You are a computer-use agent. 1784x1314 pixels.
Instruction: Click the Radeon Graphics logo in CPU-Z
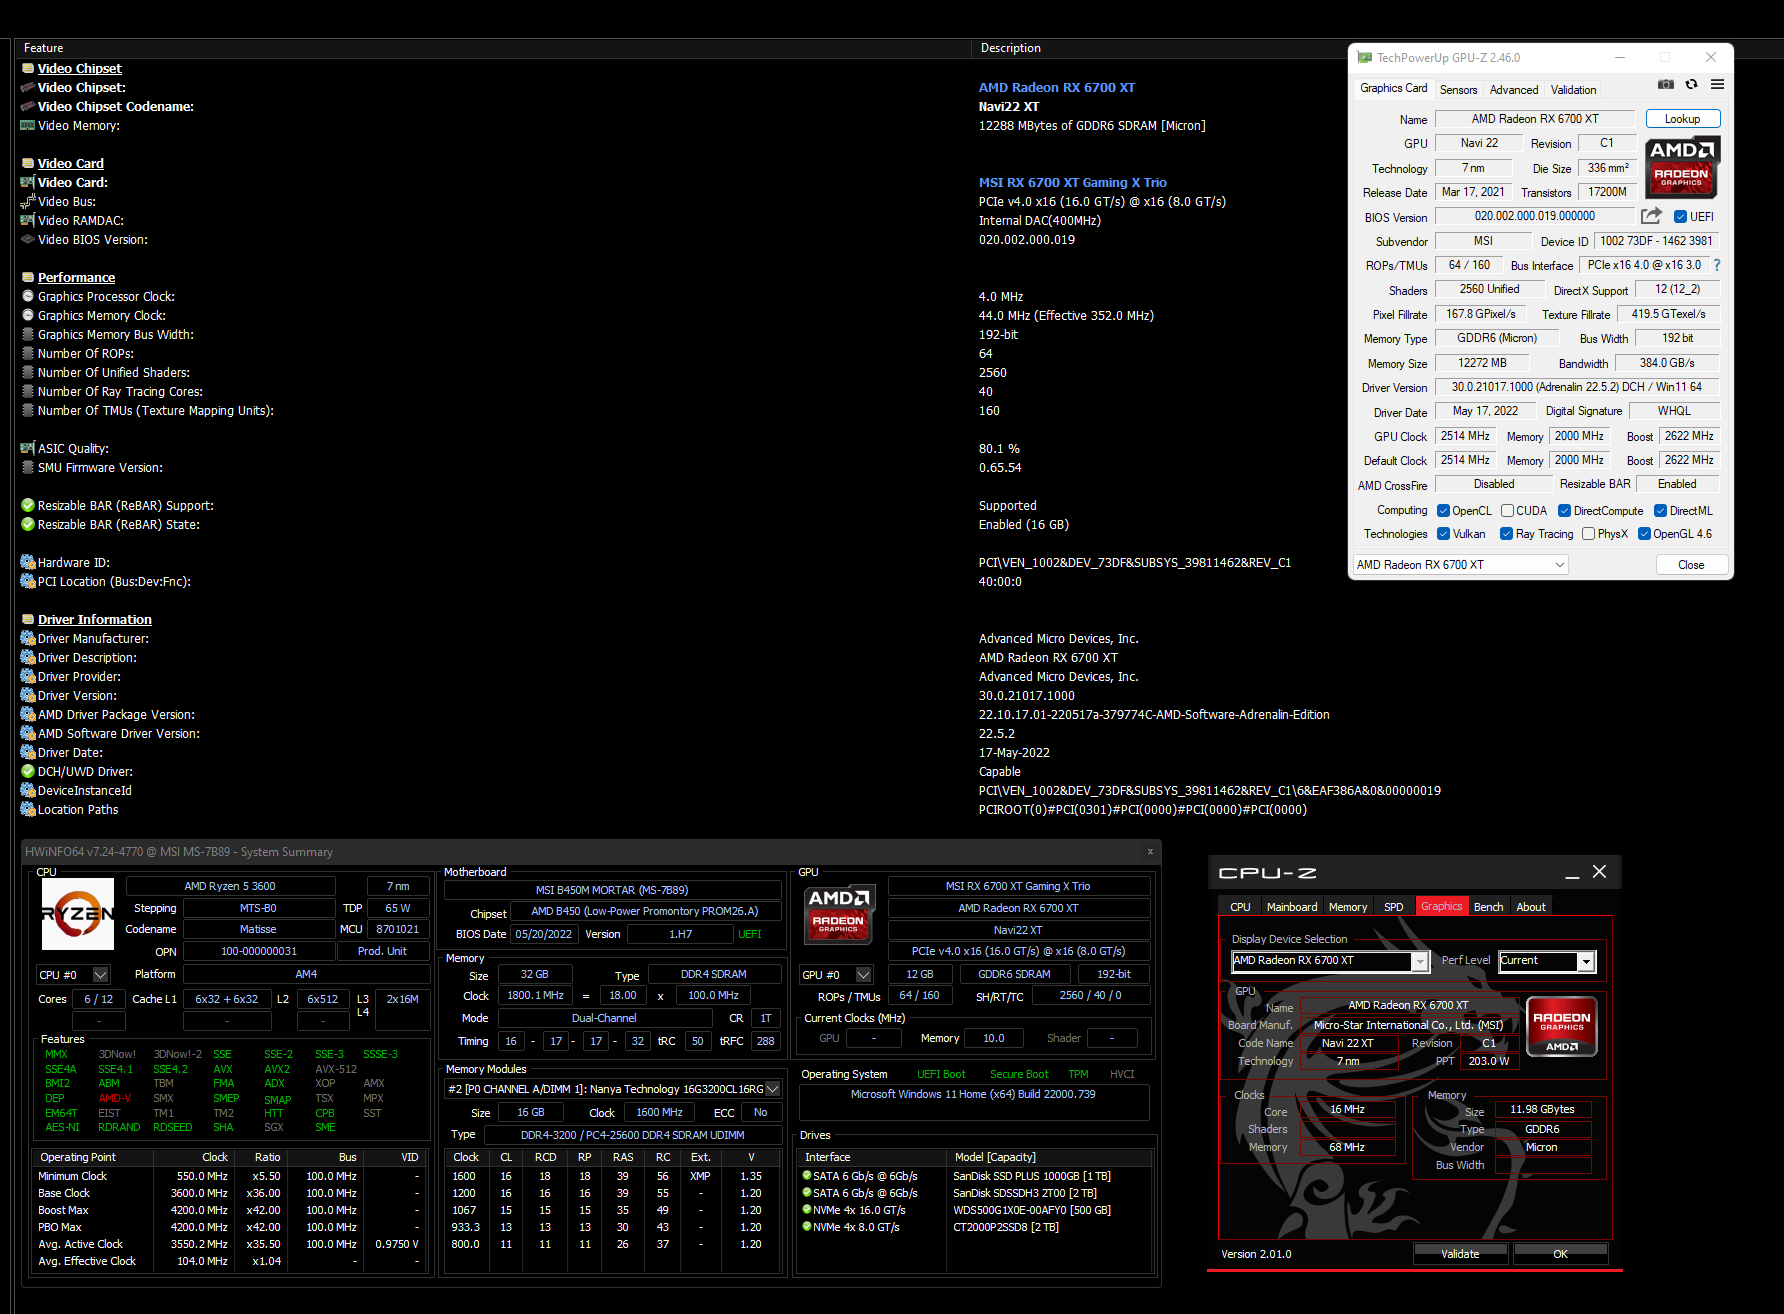point(1562,1027)
